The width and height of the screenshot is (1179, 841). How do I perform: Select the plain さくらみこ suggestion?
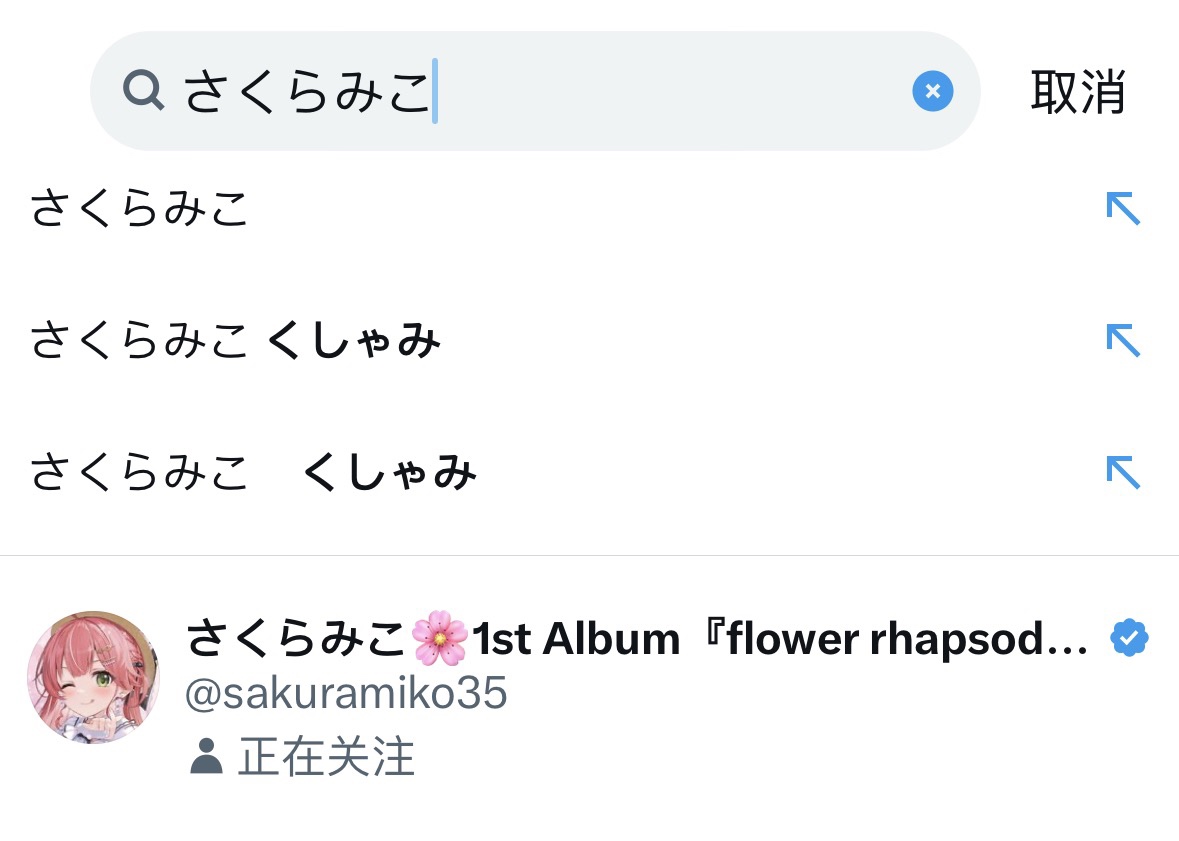click(x=139, y=210)
